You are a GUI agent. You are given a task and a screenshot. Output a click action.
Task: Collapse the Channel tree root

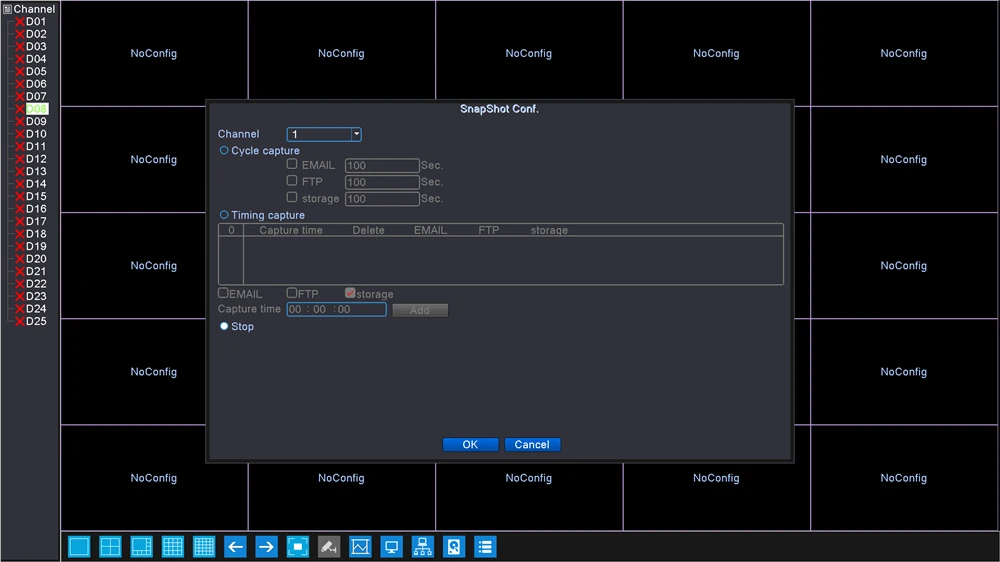[8, 9]
